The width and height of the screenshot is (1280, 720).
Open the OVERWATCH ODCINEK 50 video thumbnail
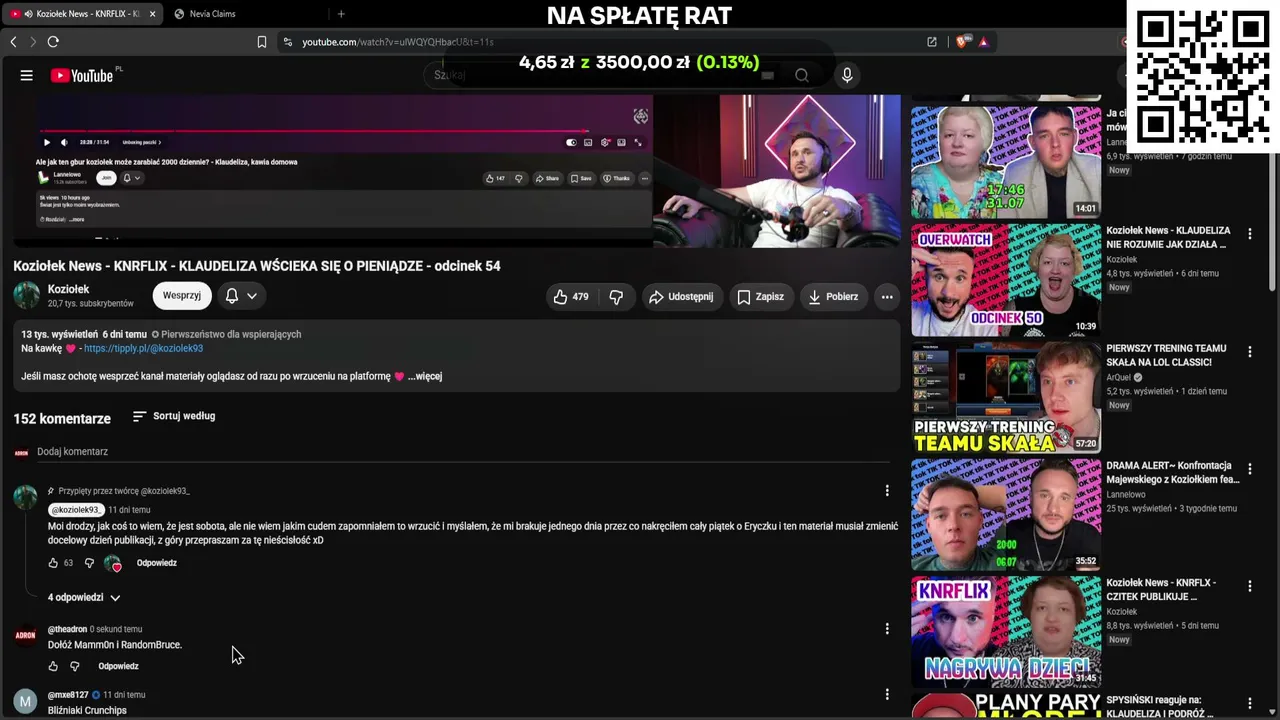[1006, 280]
